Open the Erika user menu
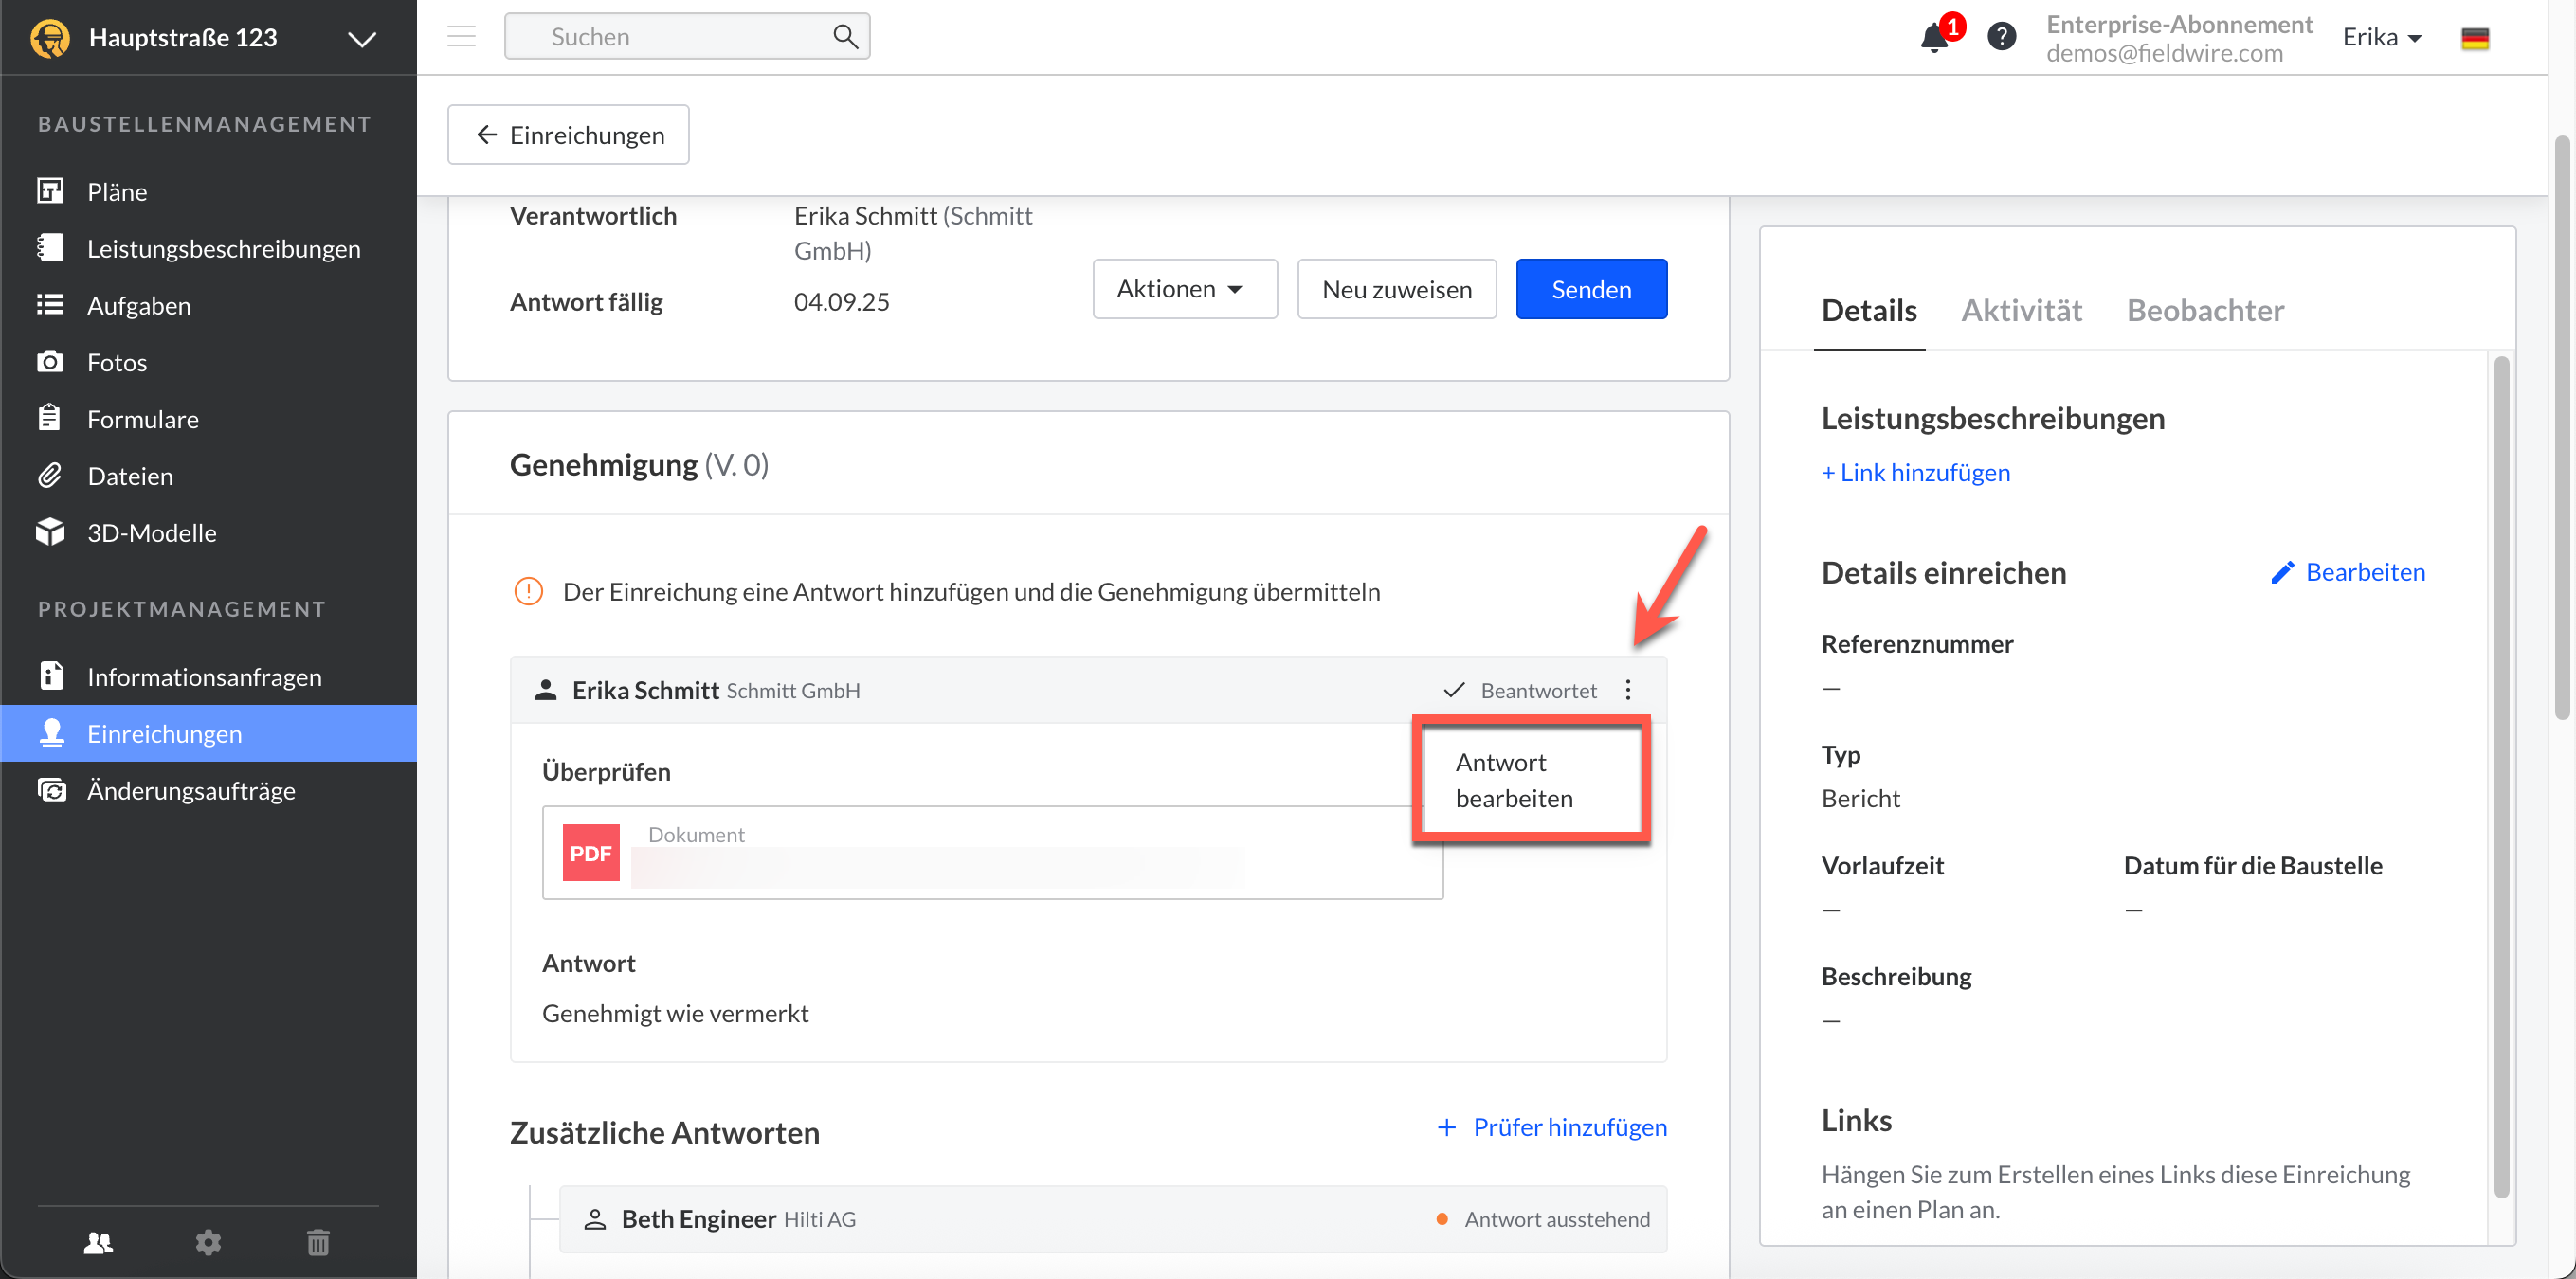The width and height of the screenshot is (2576, 1279). click(x=2381, y=37)
